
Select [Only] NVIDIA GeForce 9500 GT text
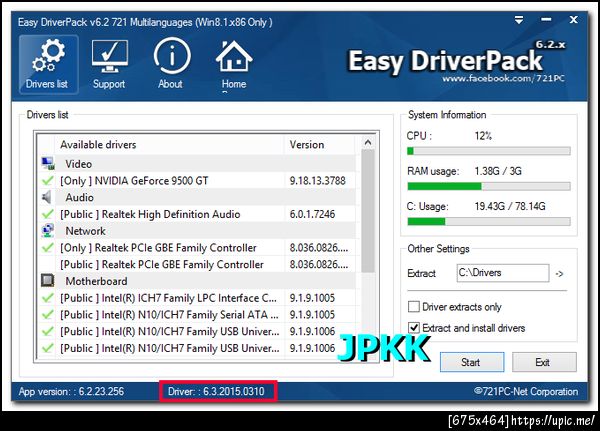[134, 180]
